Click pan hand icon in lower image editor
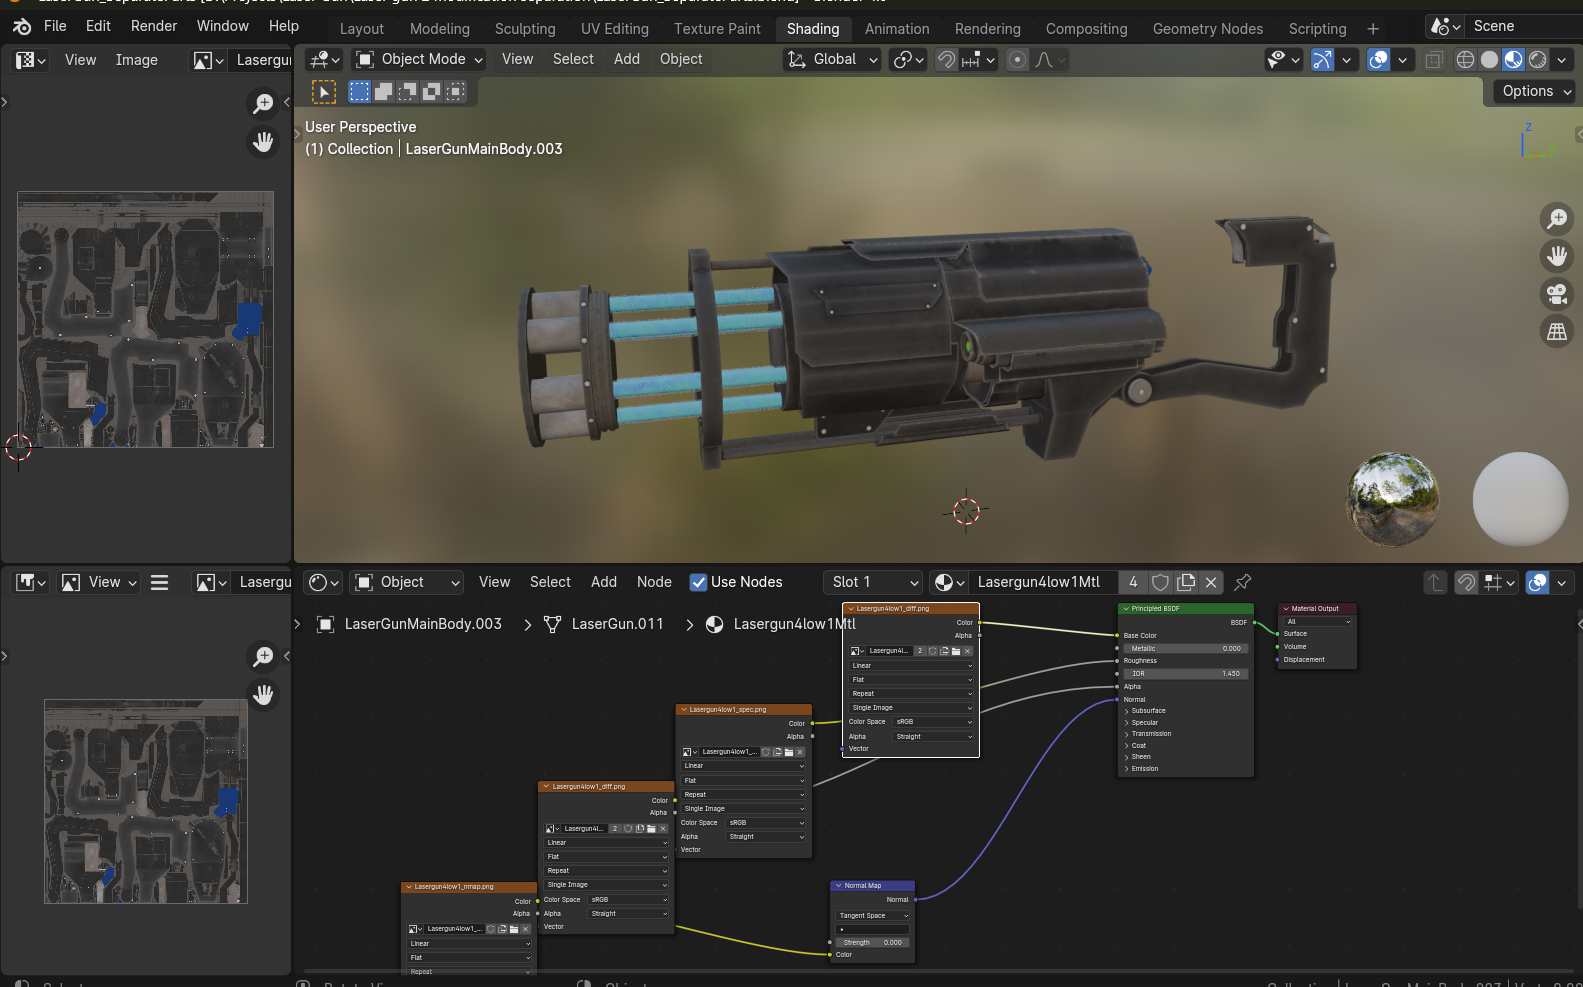This screenshot has width=1583, height=987. pos(263,694)
